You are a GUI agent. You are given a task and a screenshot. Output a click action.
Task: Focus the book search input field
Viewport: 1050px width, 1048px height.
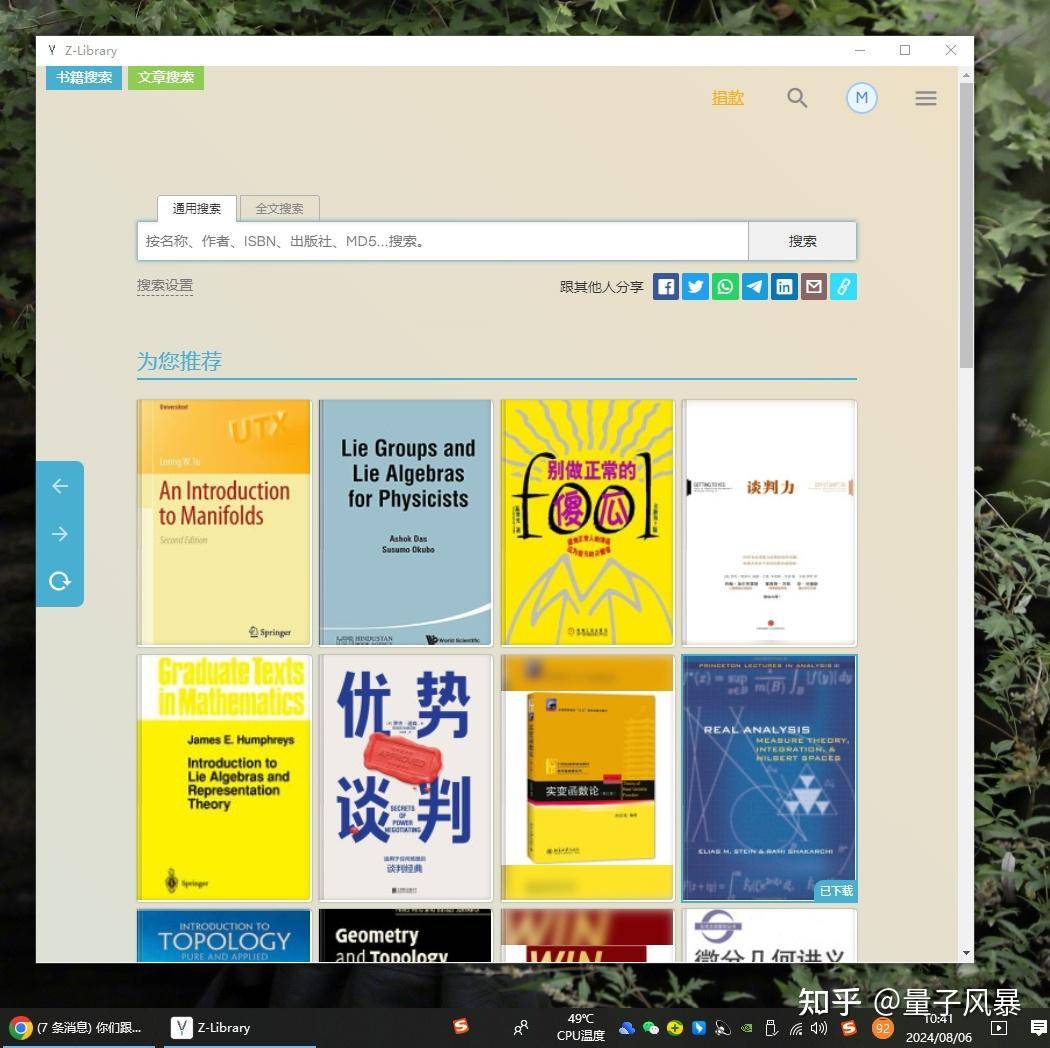coord(443,241)
